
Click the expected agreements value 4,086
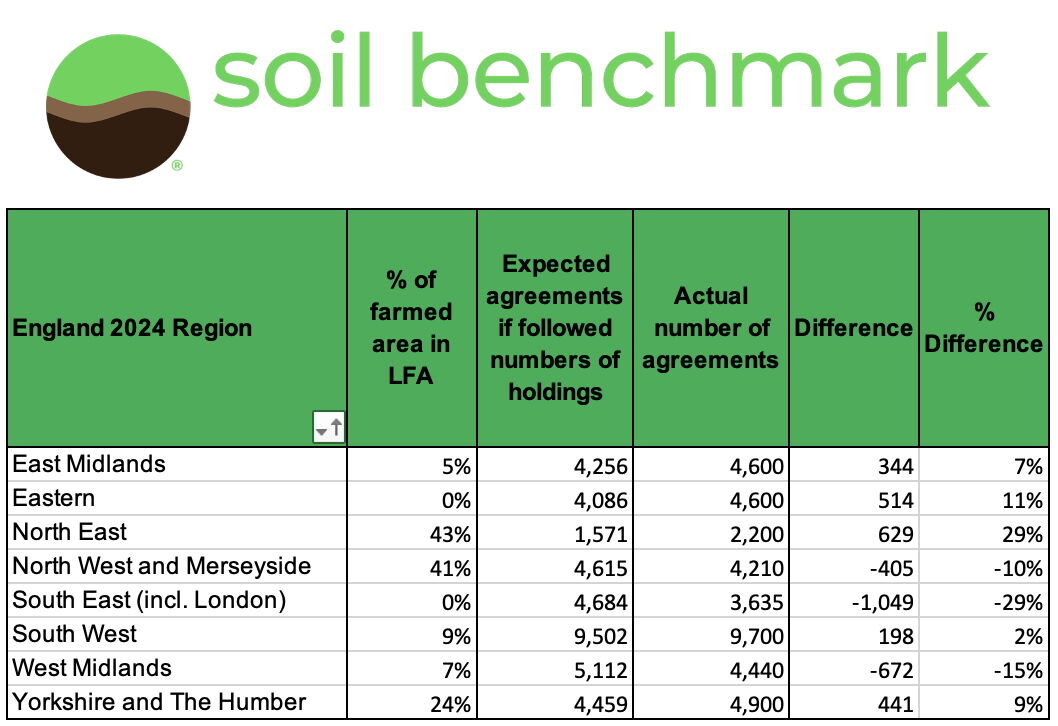(555, 499)
